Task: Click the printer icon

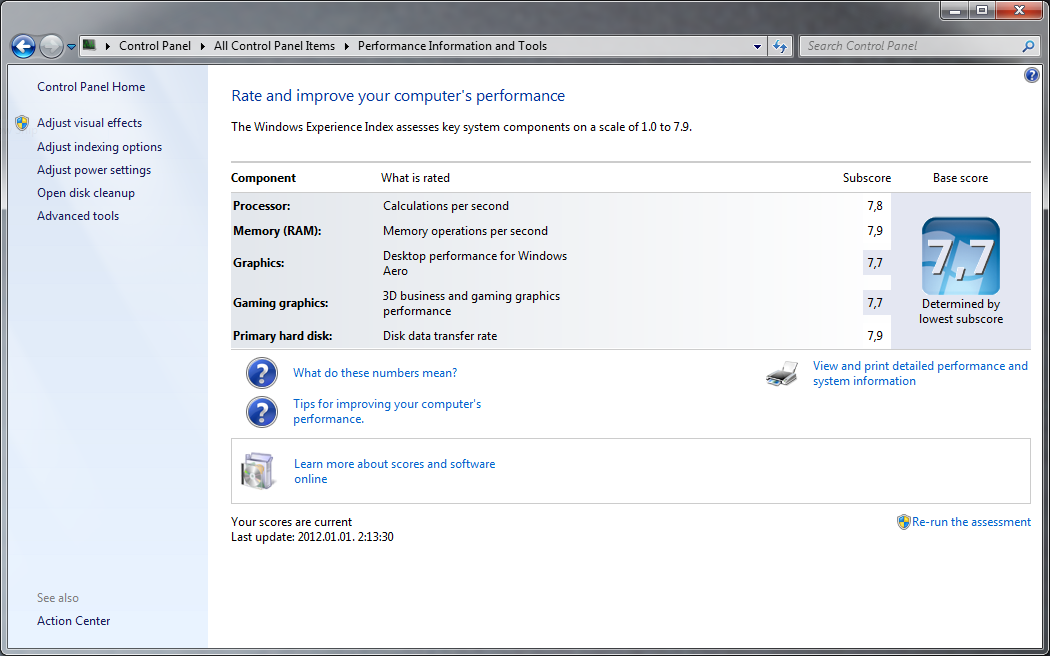Action: pos(782,374)
